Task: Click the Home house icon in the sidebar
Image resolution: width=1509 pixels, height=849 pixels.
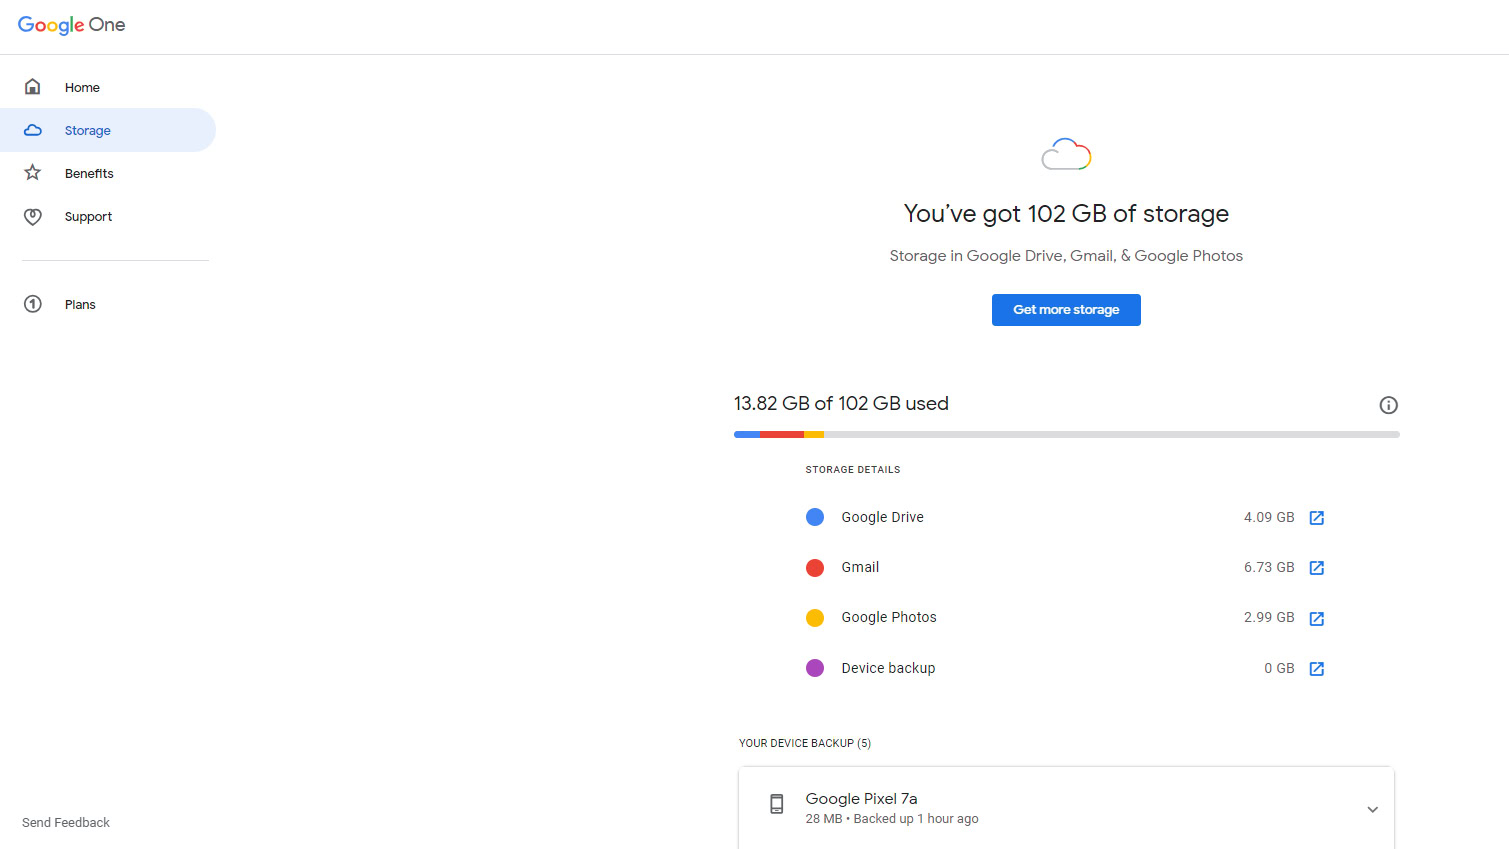Action: [x=33, y=87]
